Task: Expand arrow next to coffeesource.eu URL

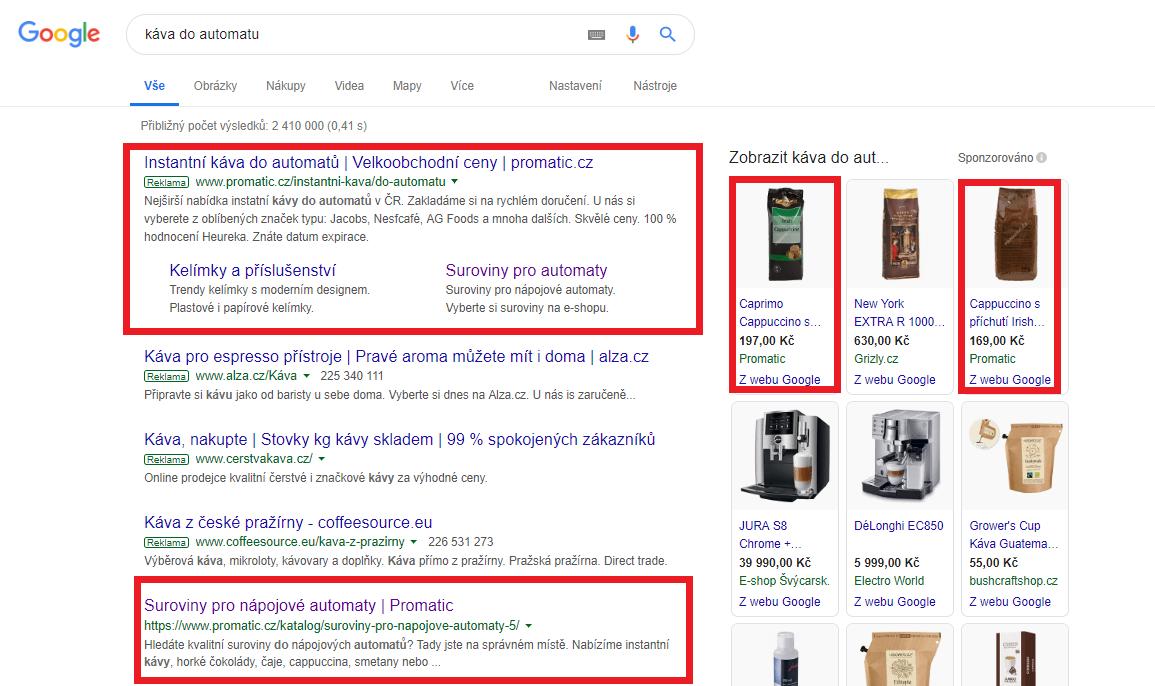Action: [x=413, y=542]
